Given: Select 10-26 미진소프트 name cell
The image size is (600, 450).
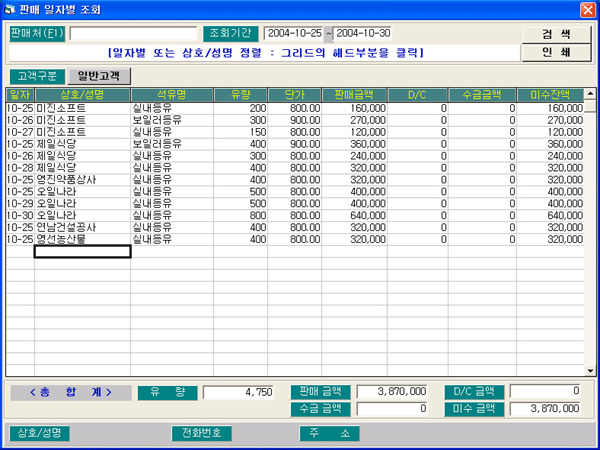Looking at the screenshot, I should click(x=82, y=120).
